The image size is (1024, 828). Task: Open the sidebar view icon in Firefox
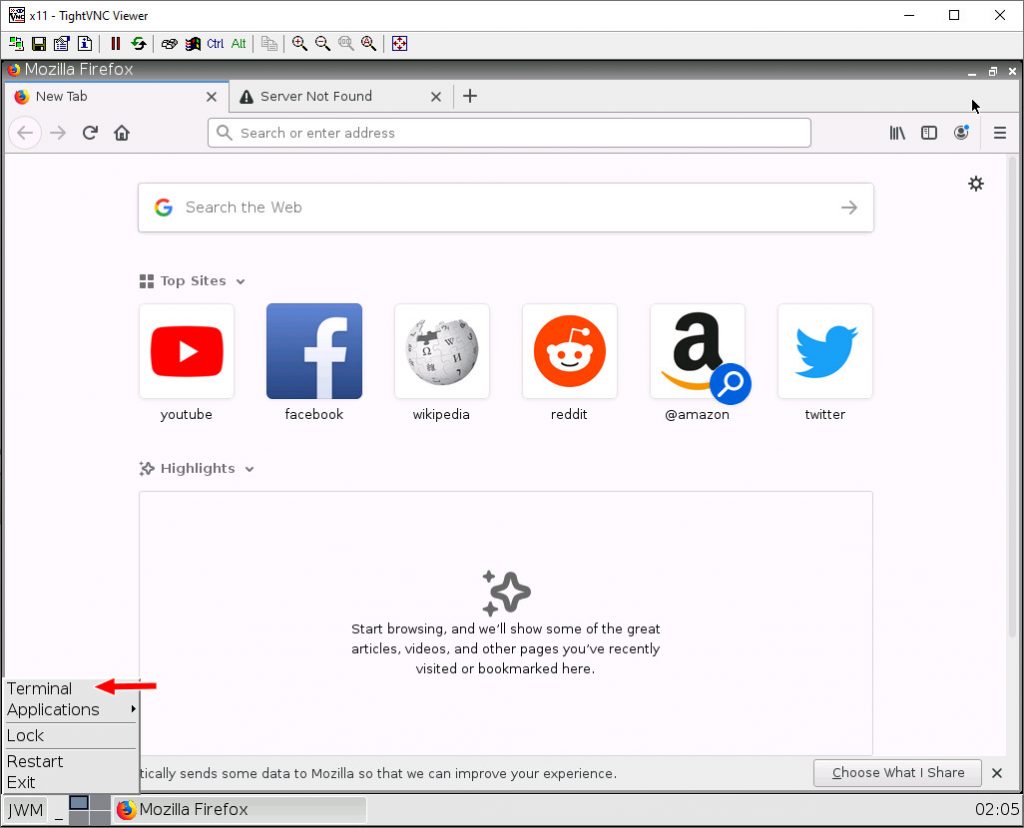(929, 132)
